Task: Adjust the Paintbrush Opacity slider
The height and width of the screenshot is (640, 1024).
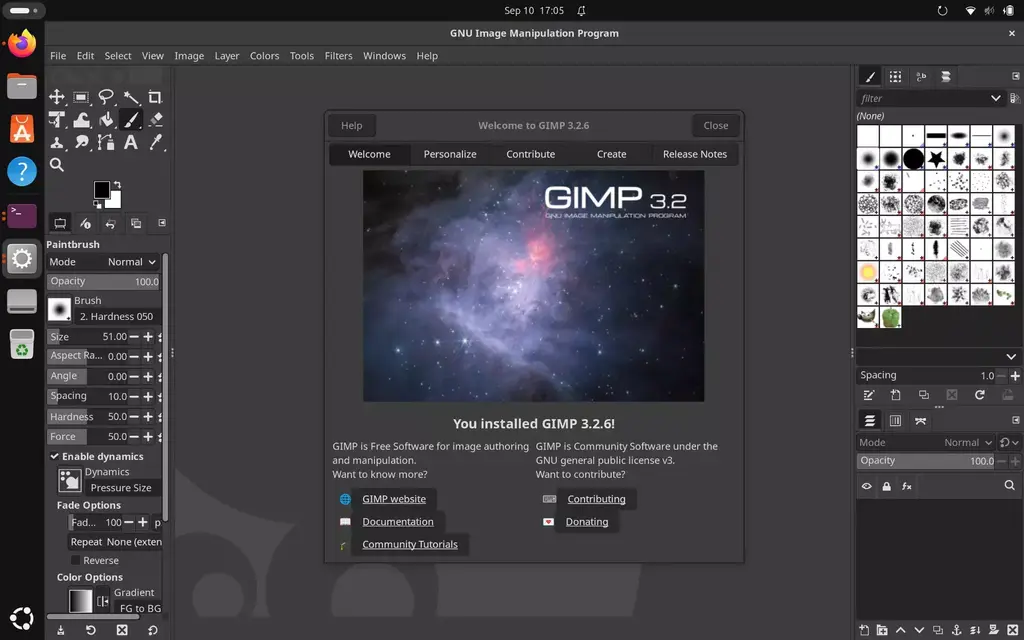Action: coord(103,281)
